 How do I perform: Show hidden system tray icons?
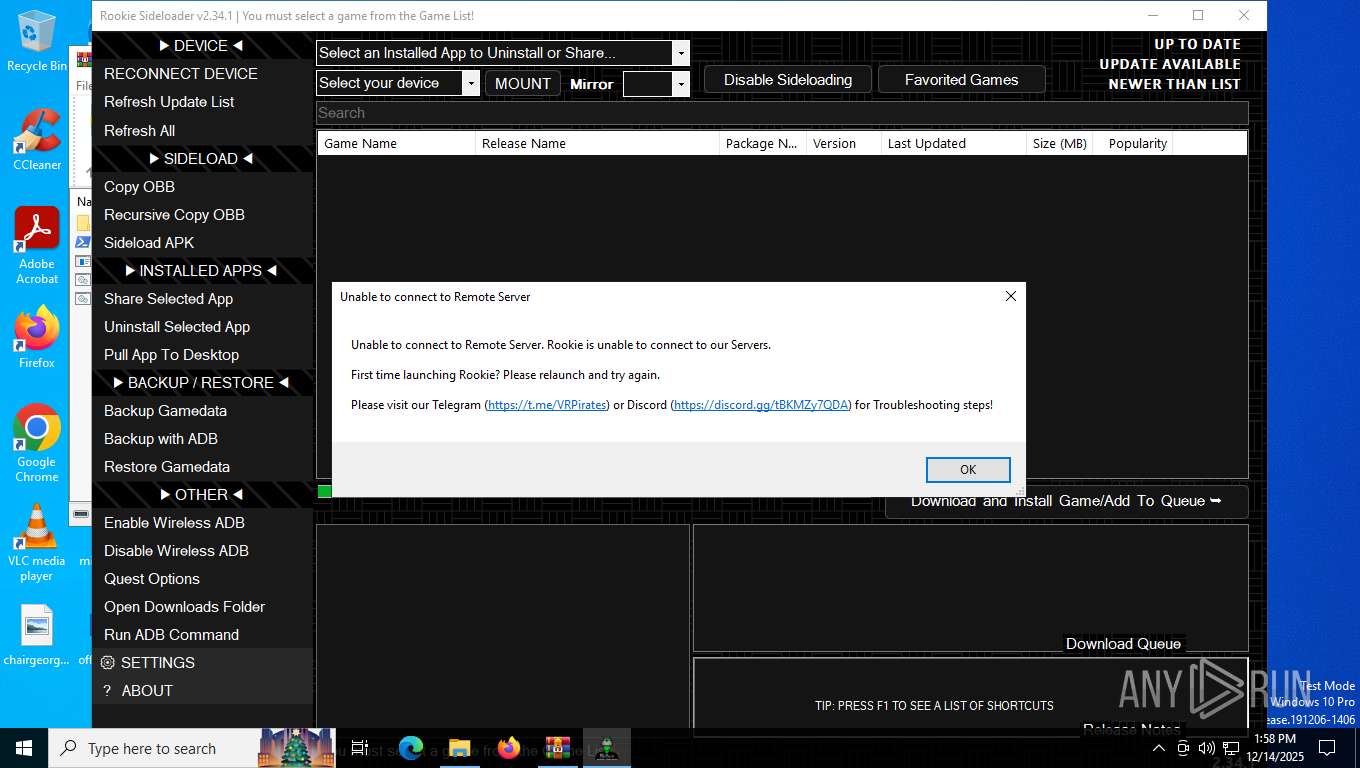click(1159, 748)
